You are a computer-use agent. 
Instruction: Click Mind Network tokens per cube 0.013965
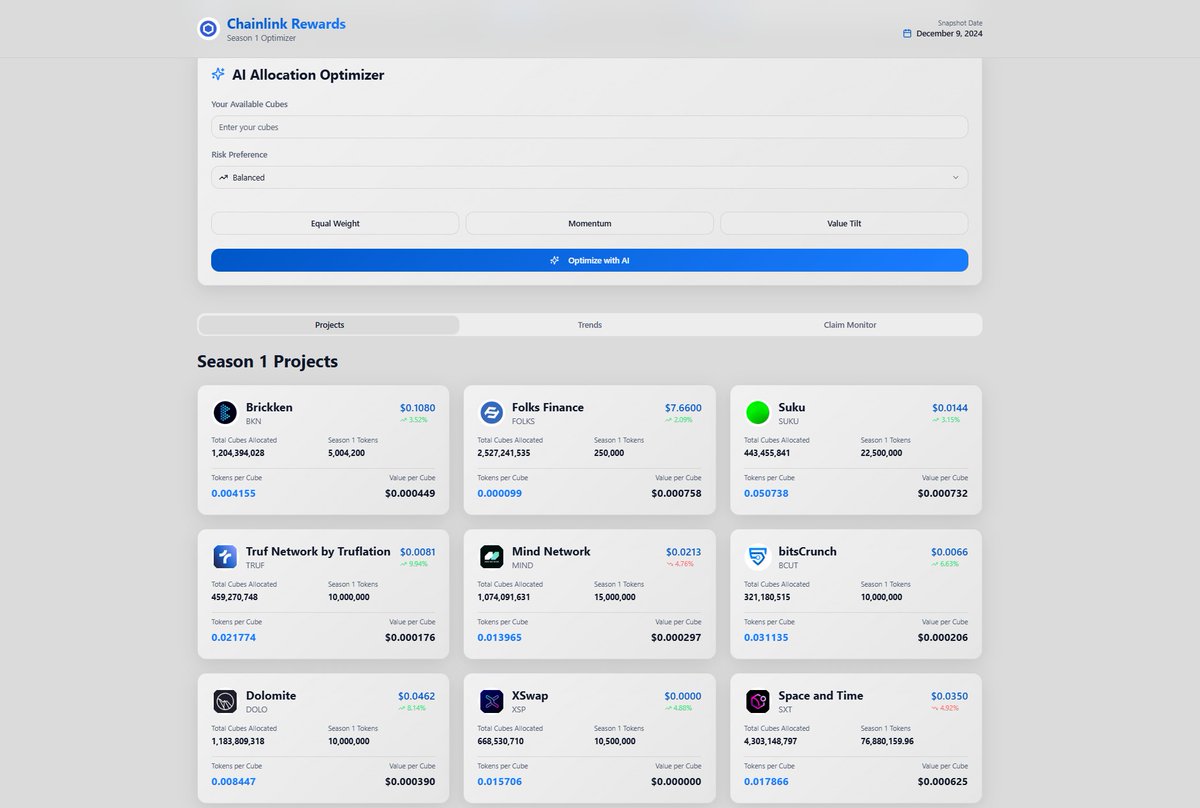pyautogui.click(x=499, y=637)
